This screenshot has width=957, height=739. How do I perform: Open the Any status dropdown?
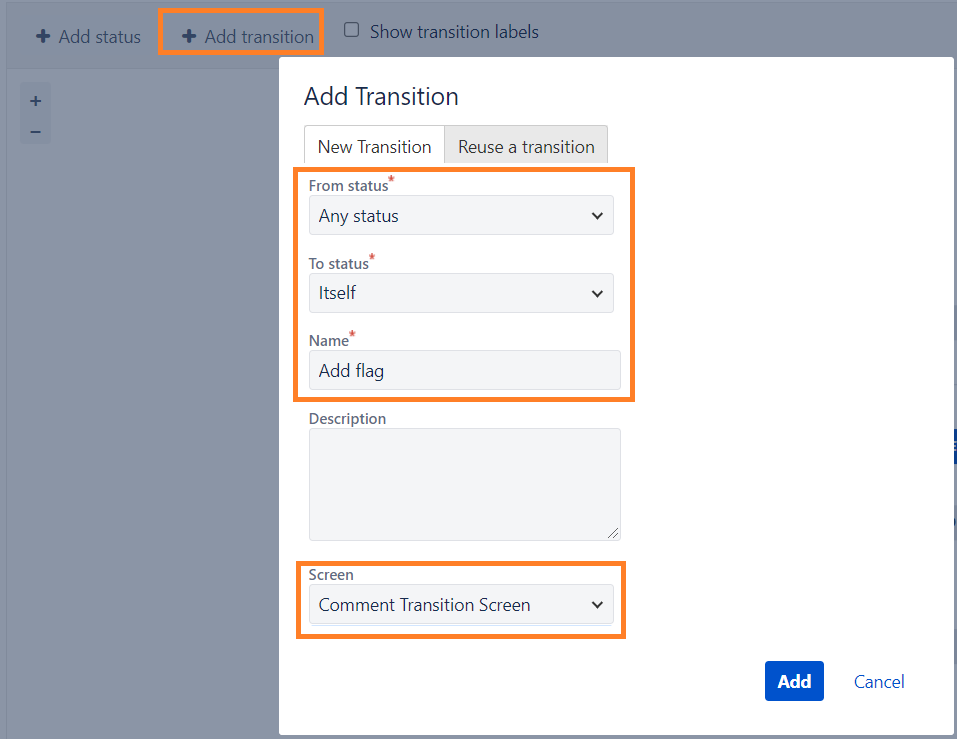(x=461, y=215)
